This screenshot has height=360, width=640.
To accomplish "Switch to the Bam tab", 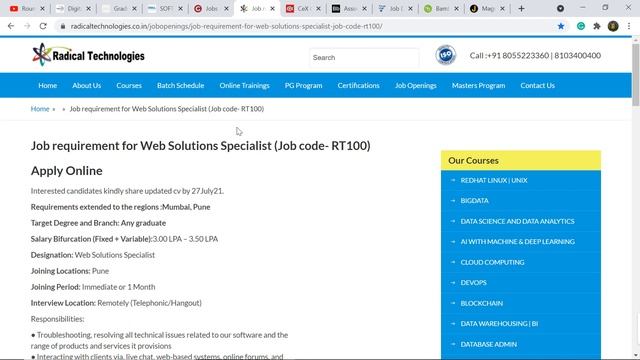I will tap(439, 9).
